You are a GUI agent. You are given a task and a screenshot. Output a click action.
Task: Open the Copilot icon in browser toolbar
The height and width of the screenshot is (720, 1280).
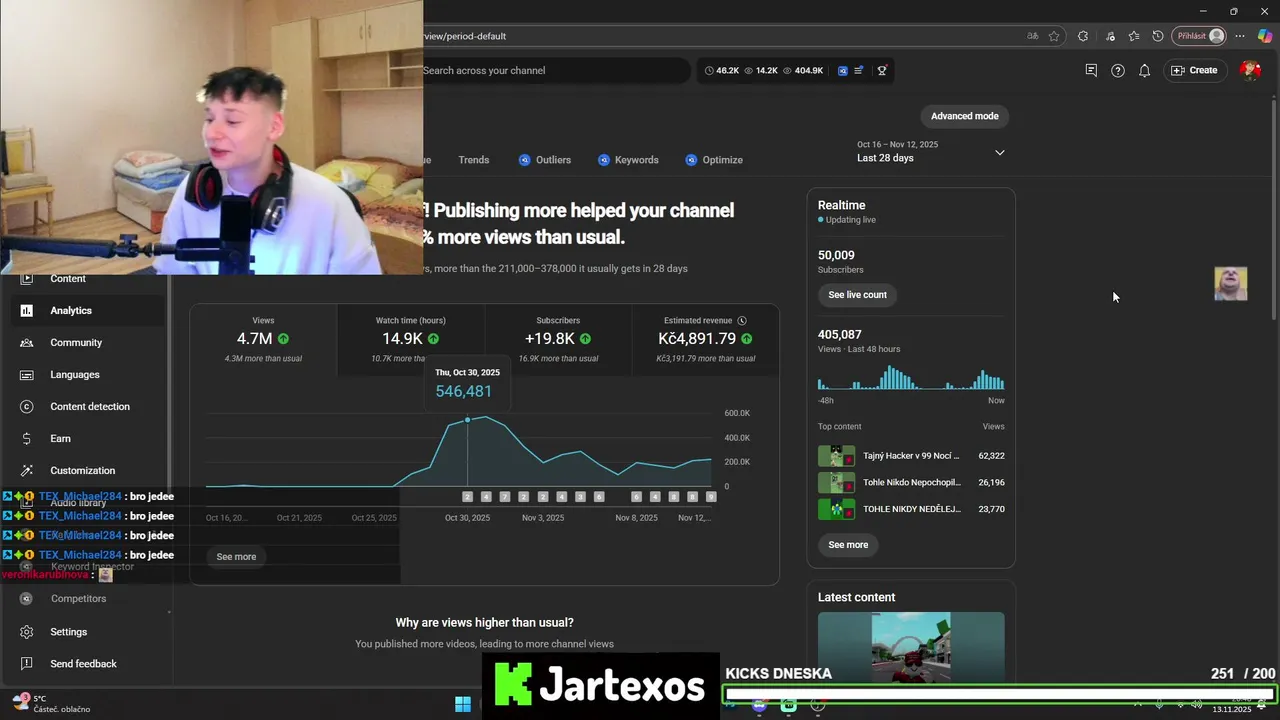[x=1265, y=36]
